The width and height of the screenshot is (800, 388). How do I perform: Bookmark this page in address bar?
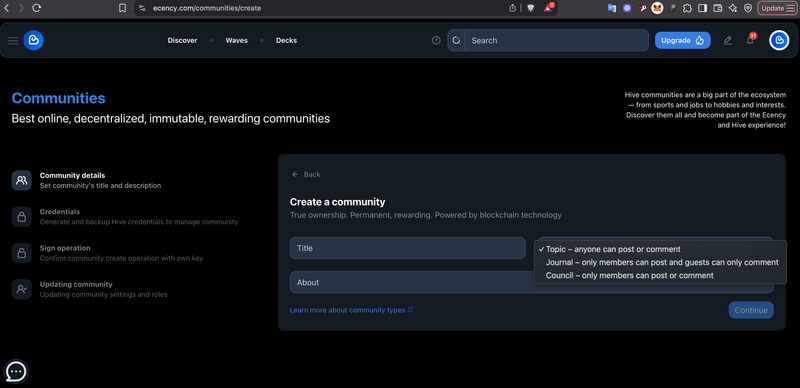coord(122,8)
